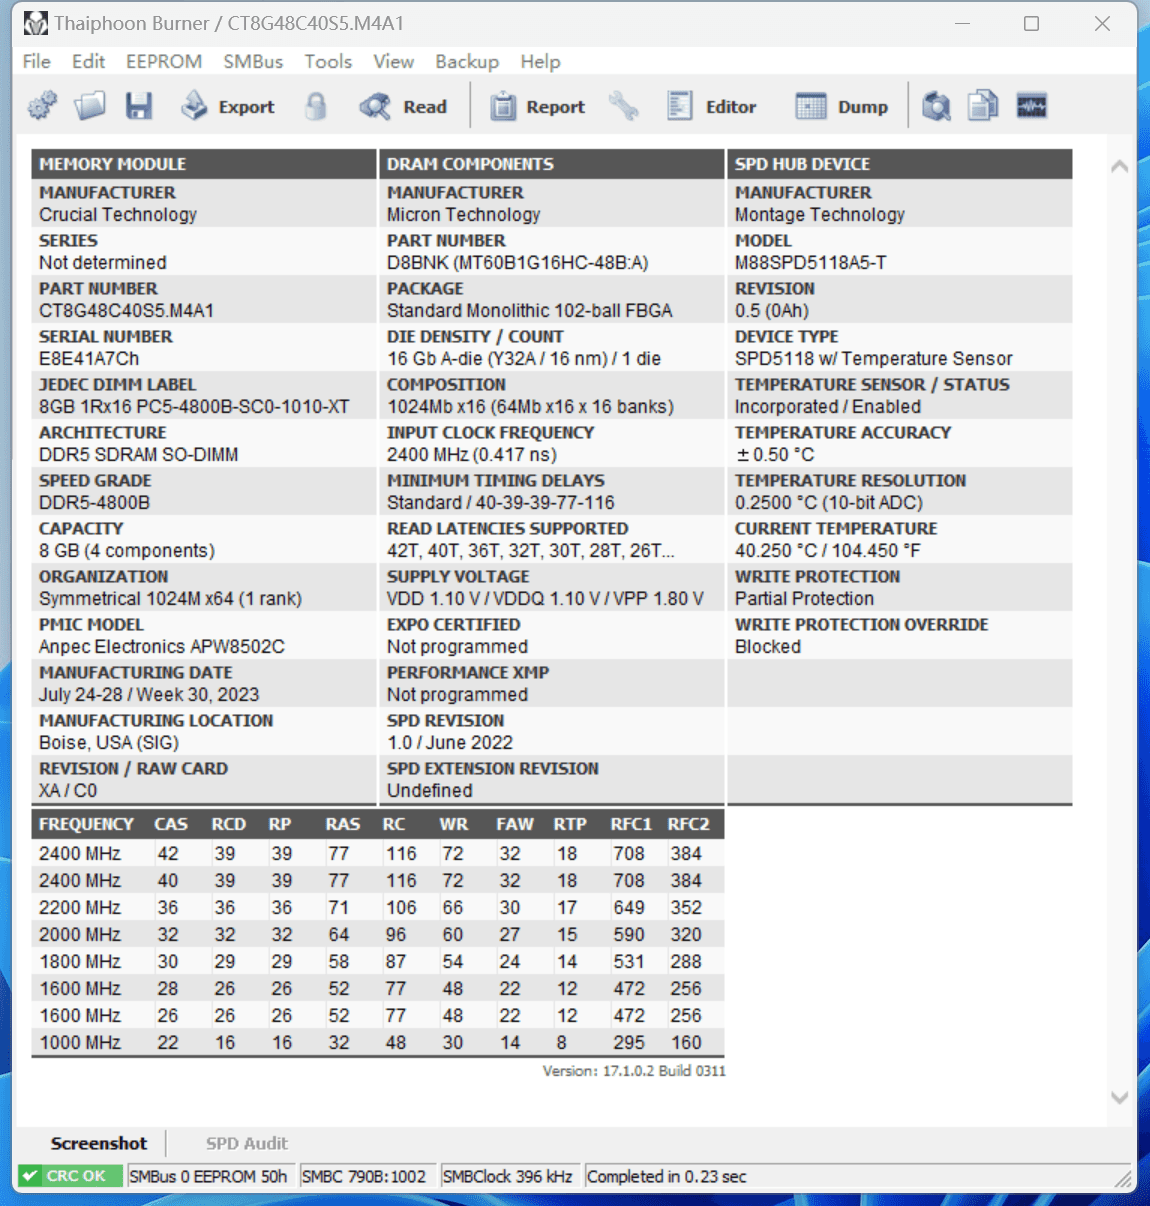Click the wrench tool icon
This screenshot has height=1206, width=1150.
coord(624,106)
